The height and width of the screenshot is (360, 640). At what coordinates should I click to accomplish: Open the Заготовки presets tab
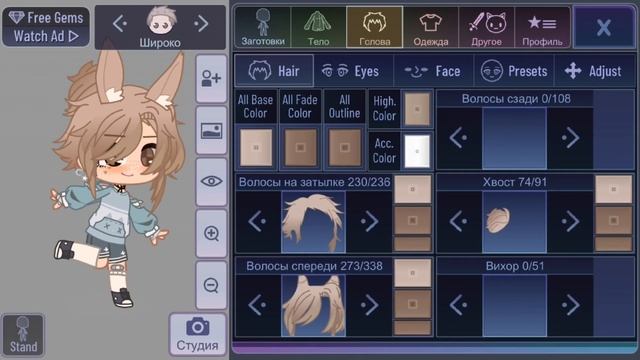263,27
